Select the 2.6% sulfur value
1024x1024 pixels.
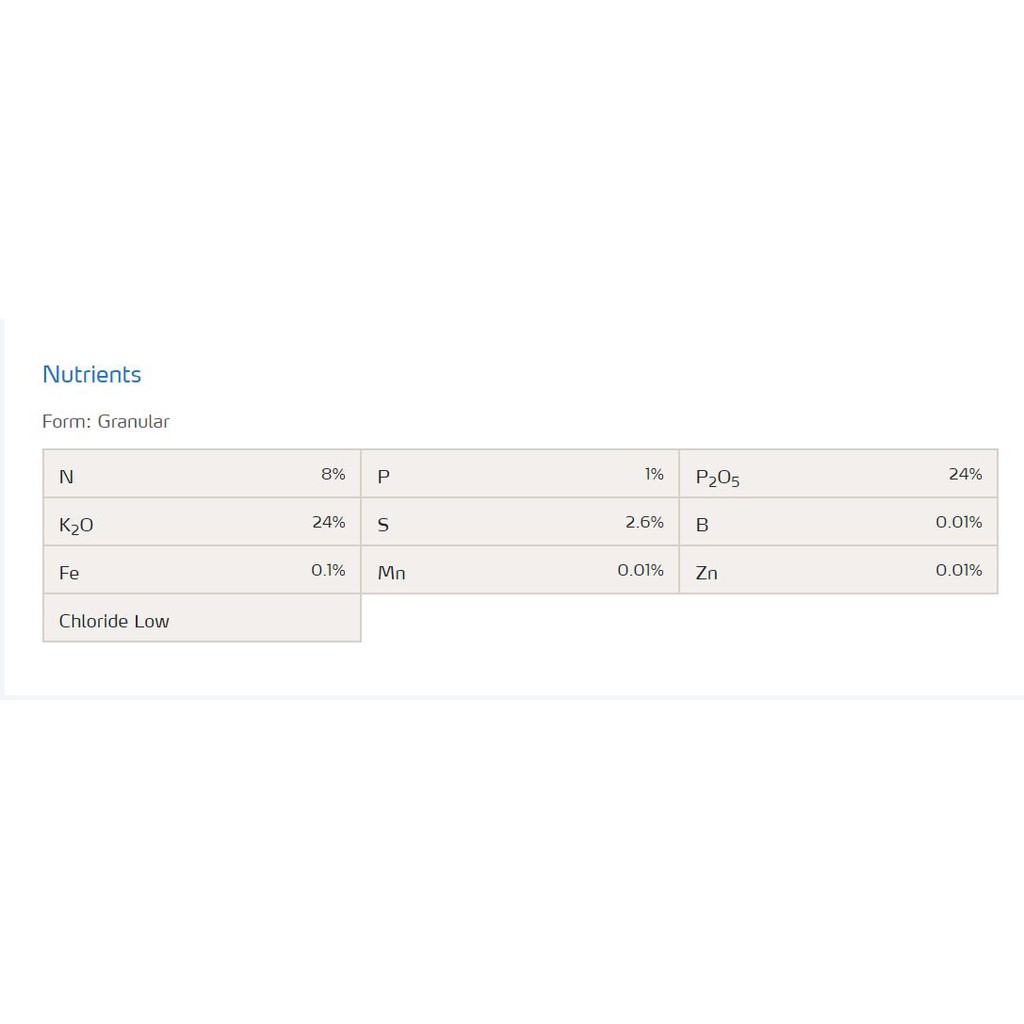[644, 522]
